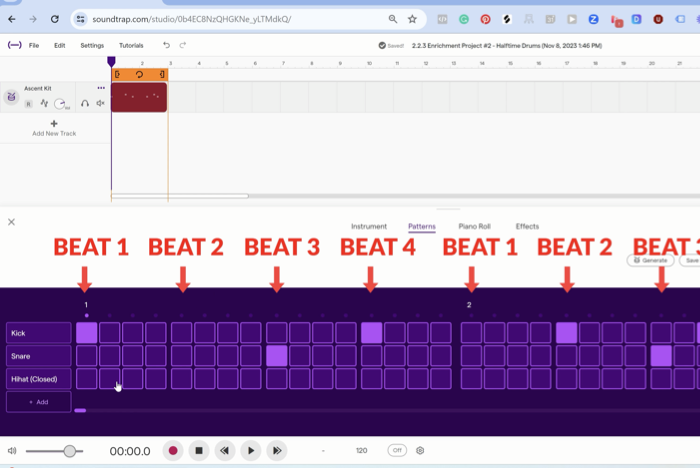Turn off the lit Kick step on beat 1 of bar 1
700x468 pixels.
pos(87,333)
